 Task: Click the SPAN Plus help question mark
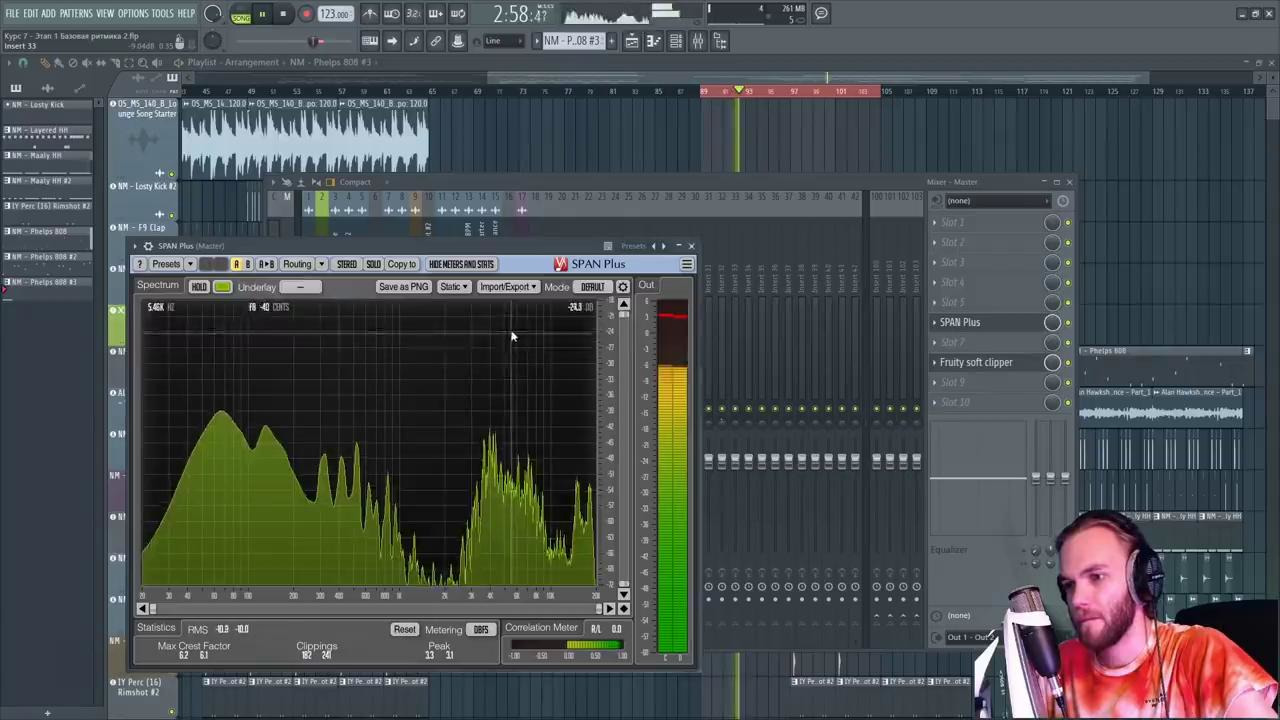coord(140,264)
